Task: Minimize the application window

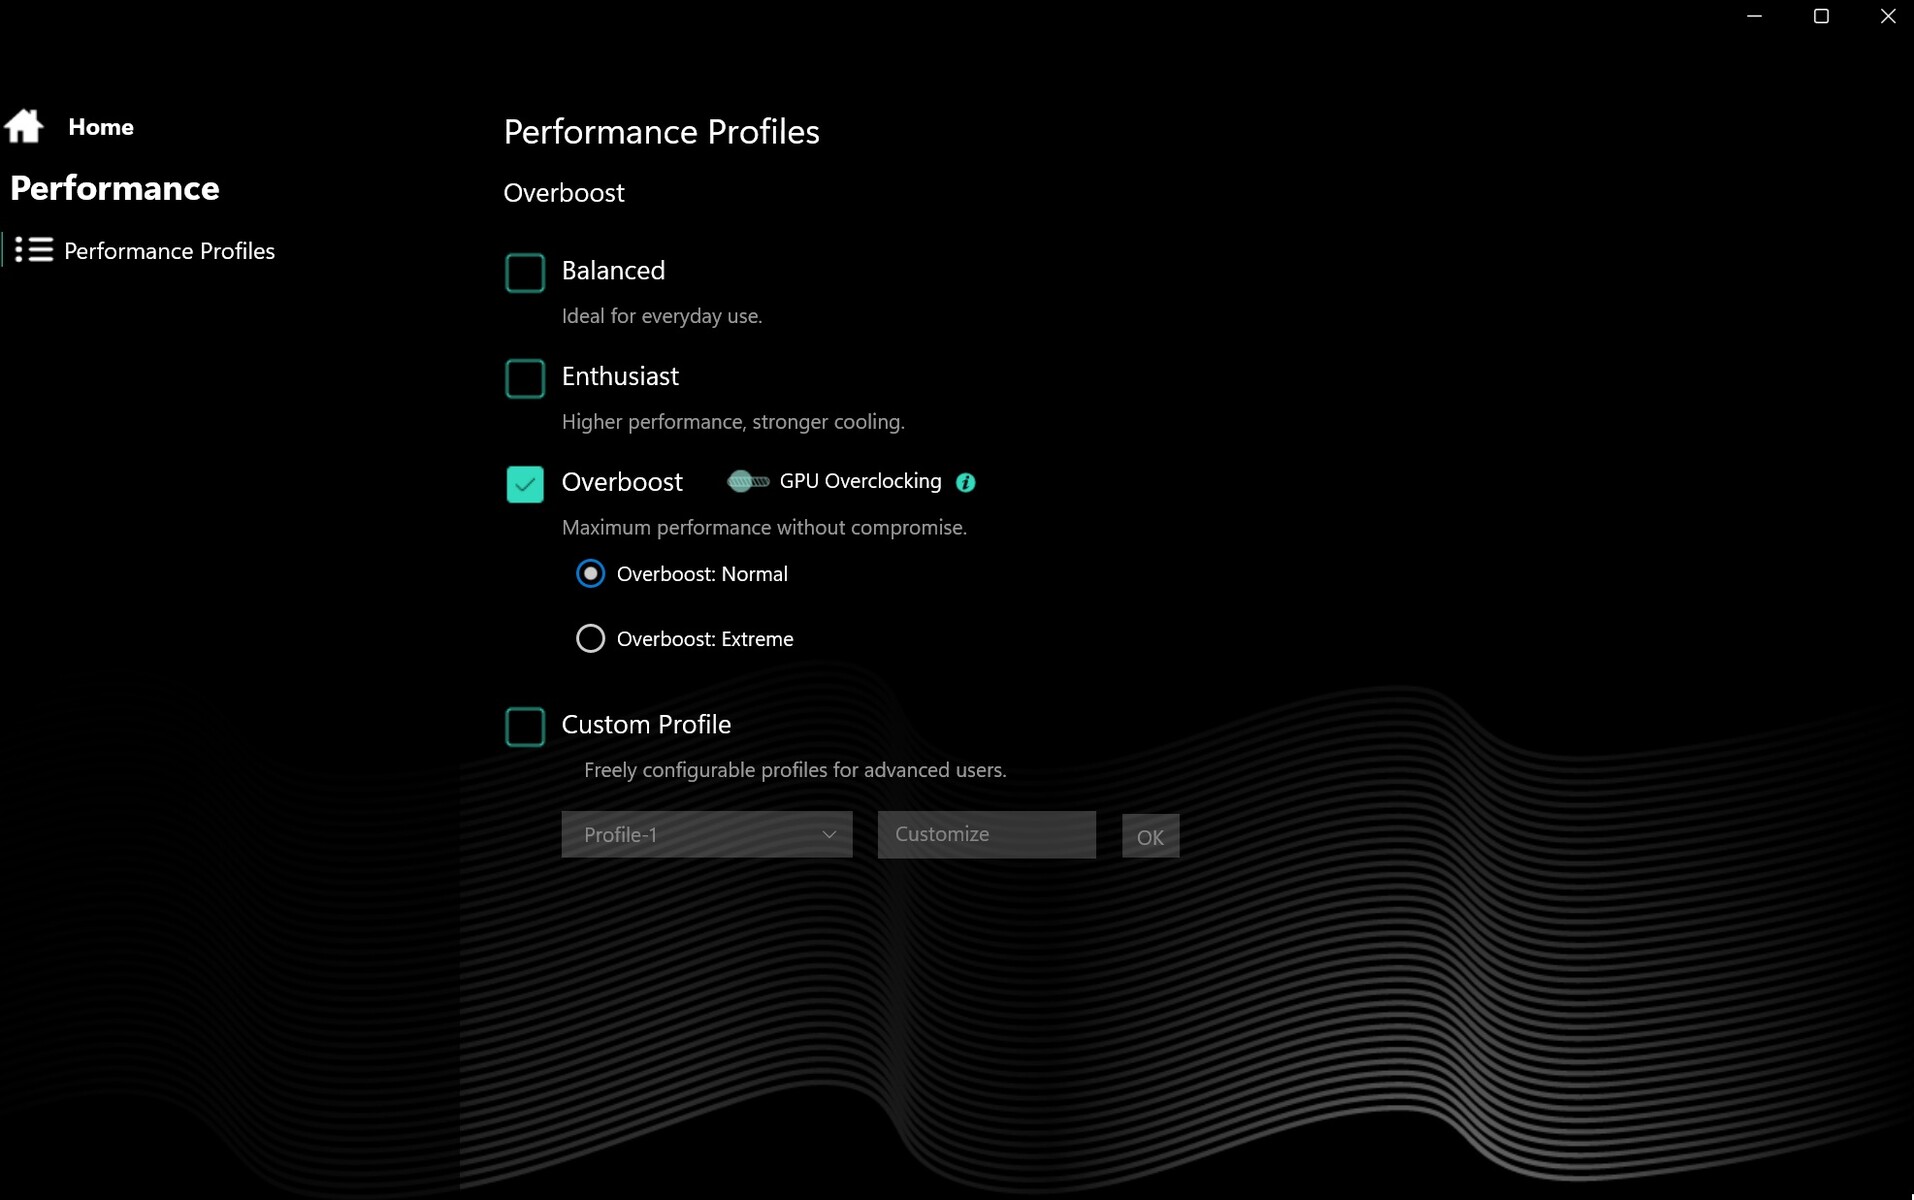Action: pos(1754,16)
